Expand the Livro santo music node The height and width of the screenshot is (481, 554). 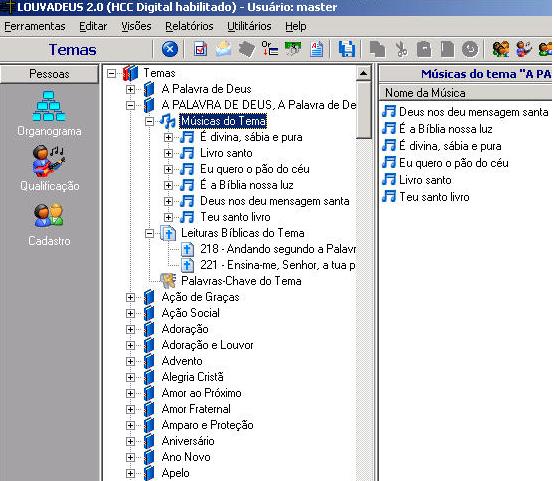pos(169,153)
